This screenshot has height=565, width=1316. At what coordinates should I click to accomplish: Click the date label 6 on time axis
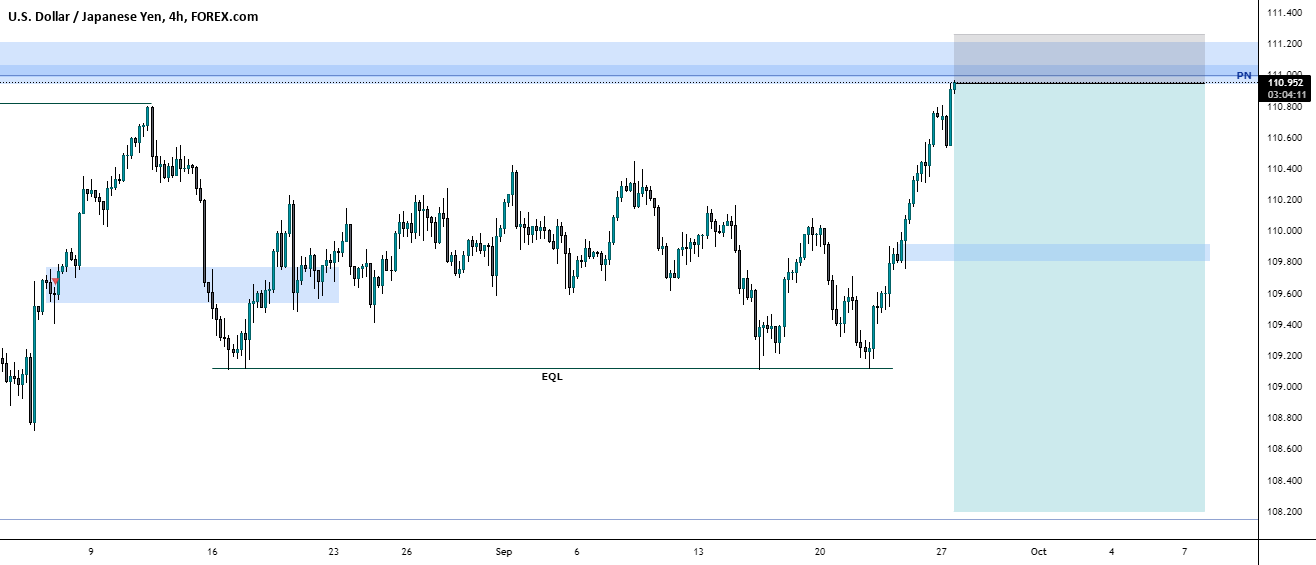click(x=577, y=552)
